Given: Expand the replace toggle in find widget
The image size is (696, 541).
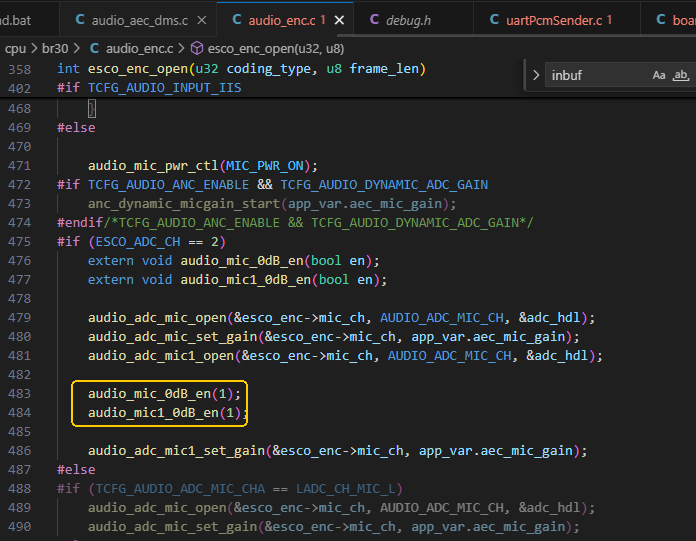Looking at the screenshot, I should click(536, 75).
